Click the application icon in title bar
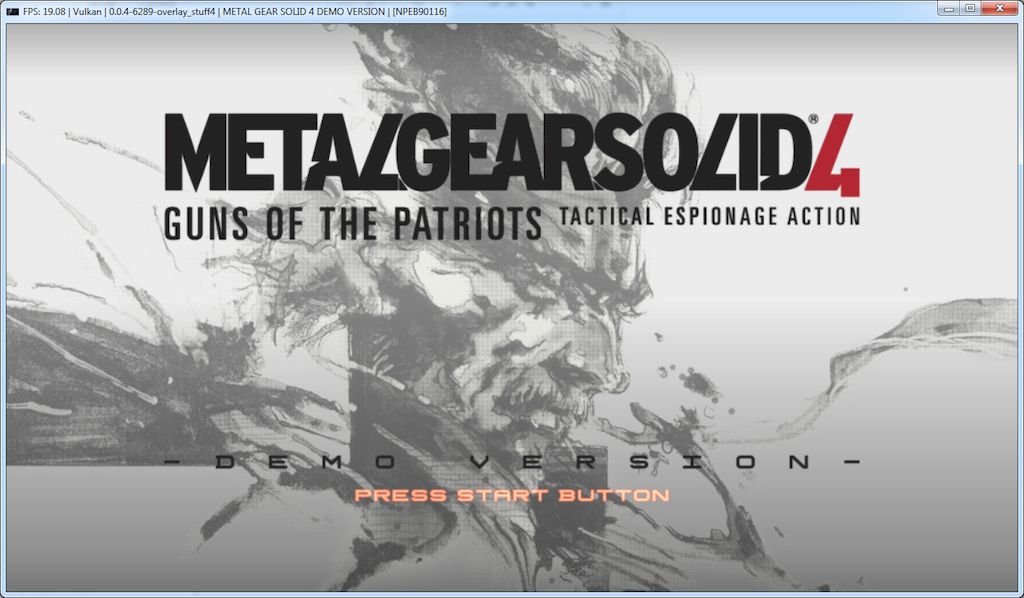This screenshot has height=598, width=1024. [x=12, y=11]
